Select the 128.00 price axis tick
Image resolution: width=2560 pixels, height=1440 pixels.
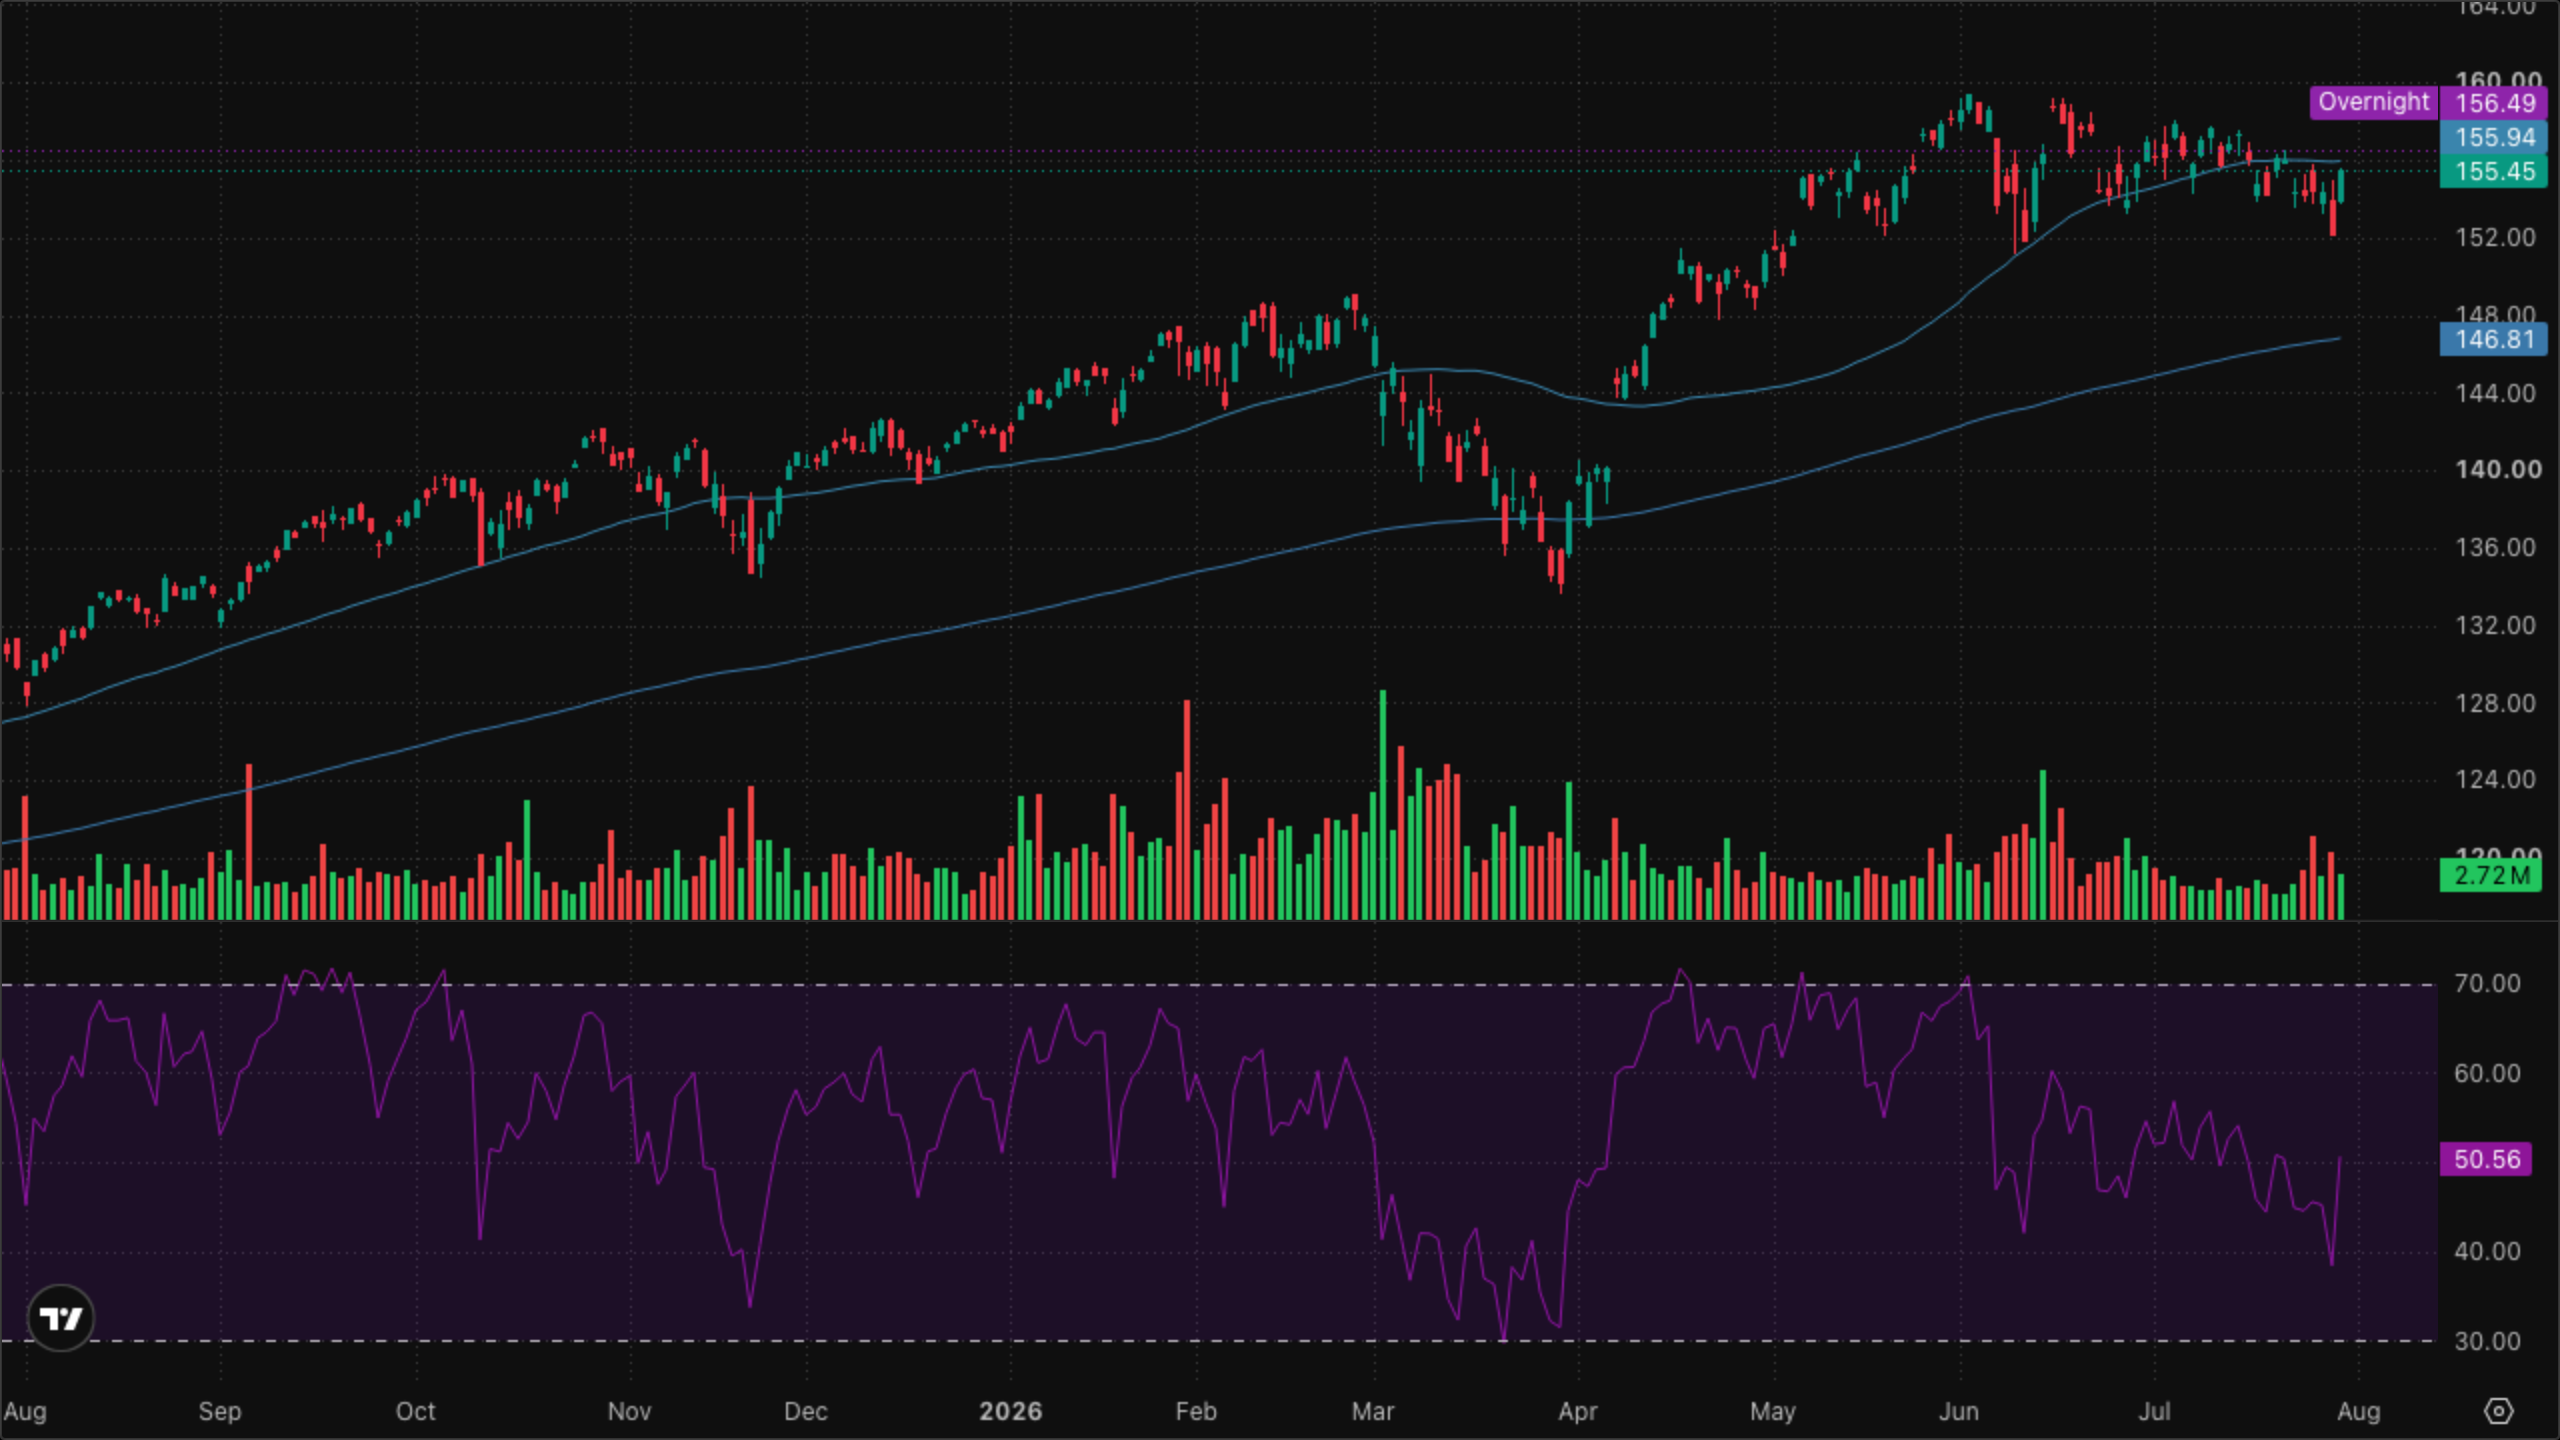(x=2495, y=703)
